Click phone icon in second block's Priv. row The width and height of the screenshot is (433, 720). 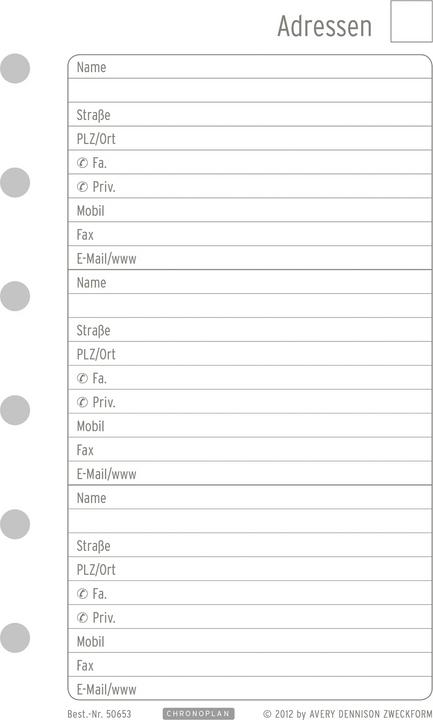[x=82, y=402]
